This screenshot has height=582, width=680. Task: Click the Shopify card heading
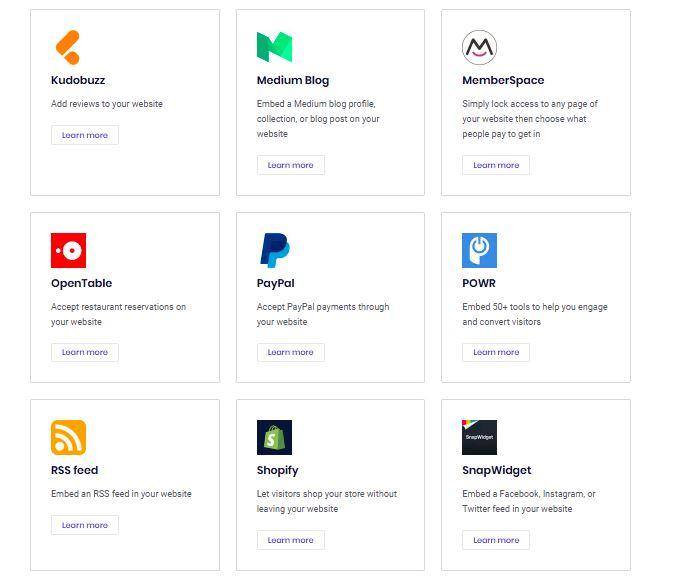tap(277, 470)
